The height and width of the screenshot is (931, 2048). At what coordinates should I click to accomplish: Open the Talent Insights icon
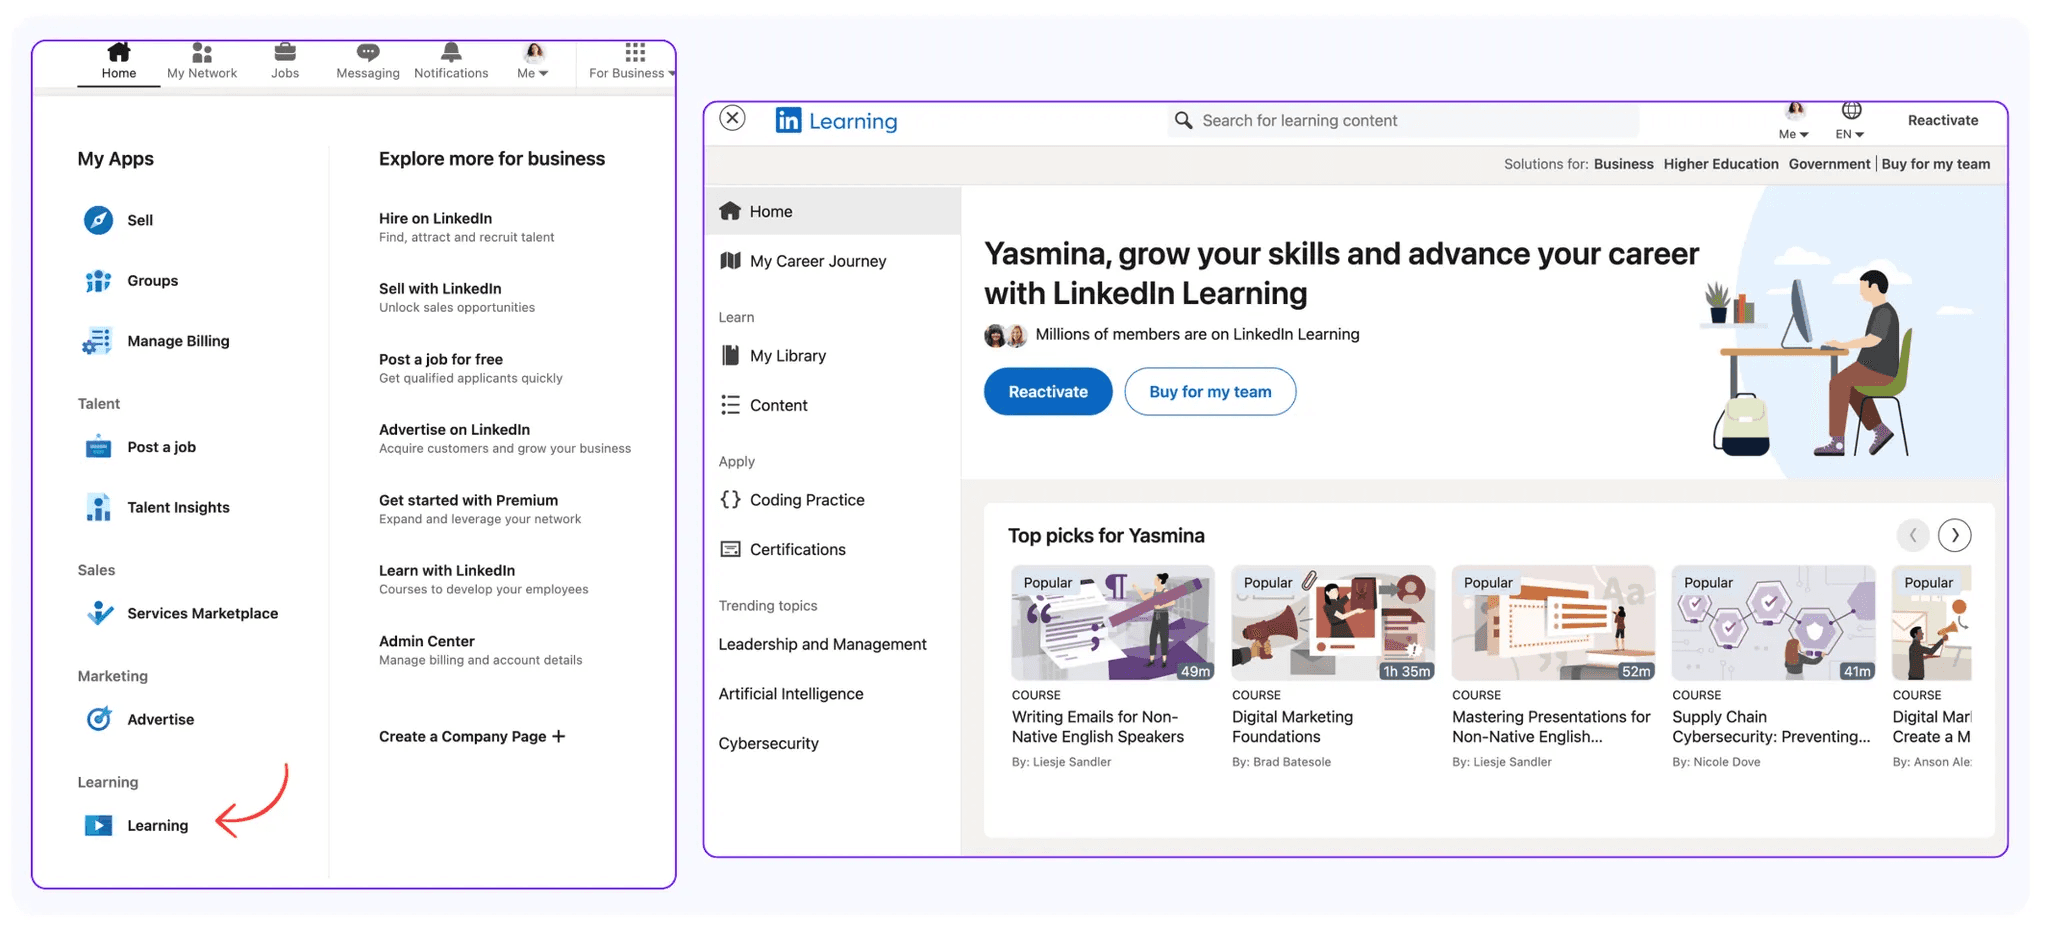98,507
